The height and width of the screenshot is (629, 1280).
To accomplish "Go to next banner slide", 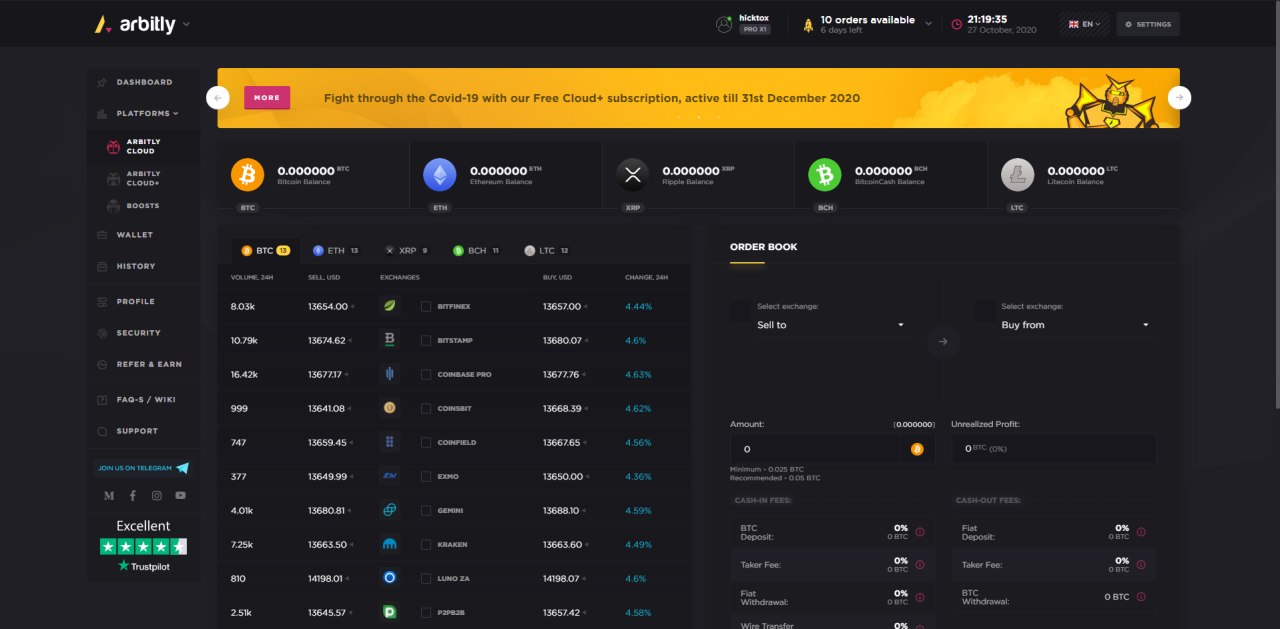I will (1180, 98).
